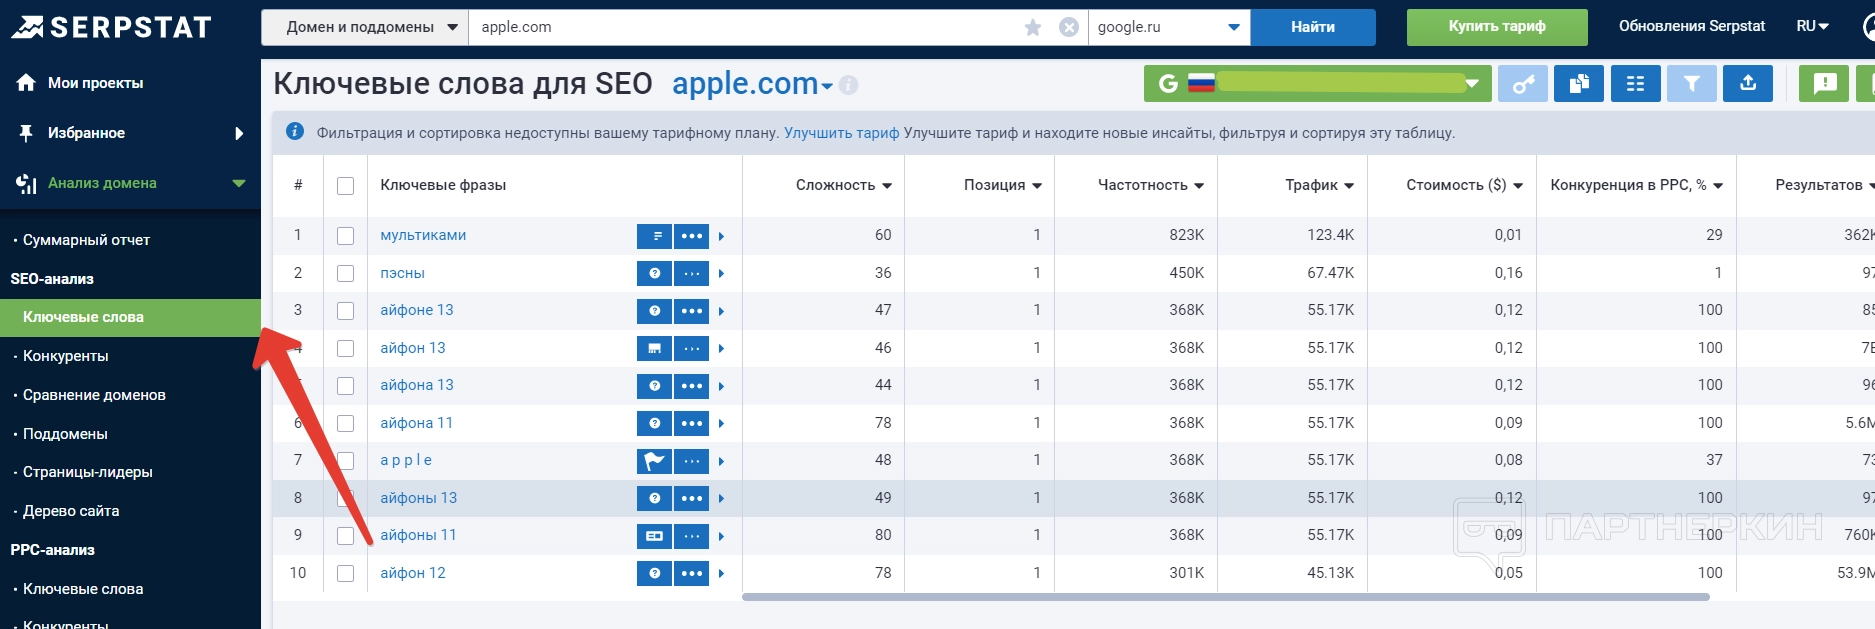Click the green feedback message icon button
The height and width of the screenshot is (629, 1875).
point(1824,84)
